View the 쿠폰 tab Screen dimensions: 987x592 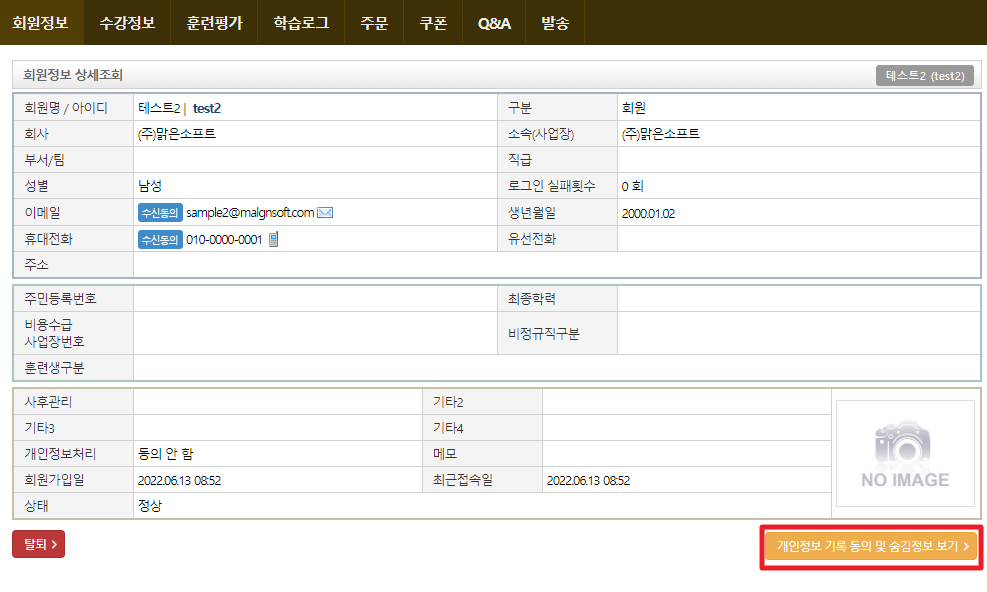[433, 22]
